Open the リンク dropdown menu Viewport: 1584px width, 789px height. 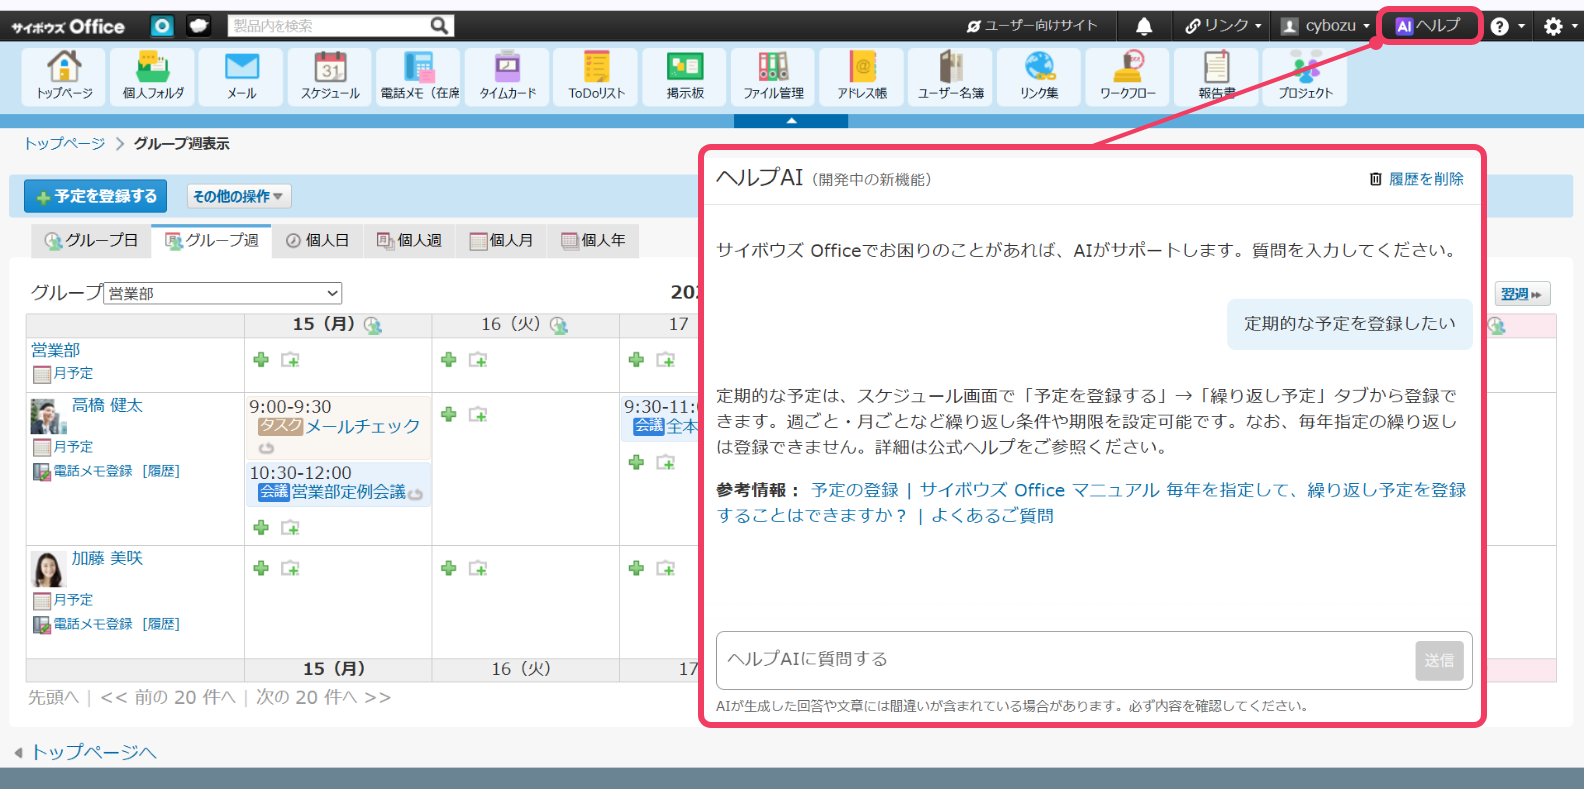pos(1223,26)
